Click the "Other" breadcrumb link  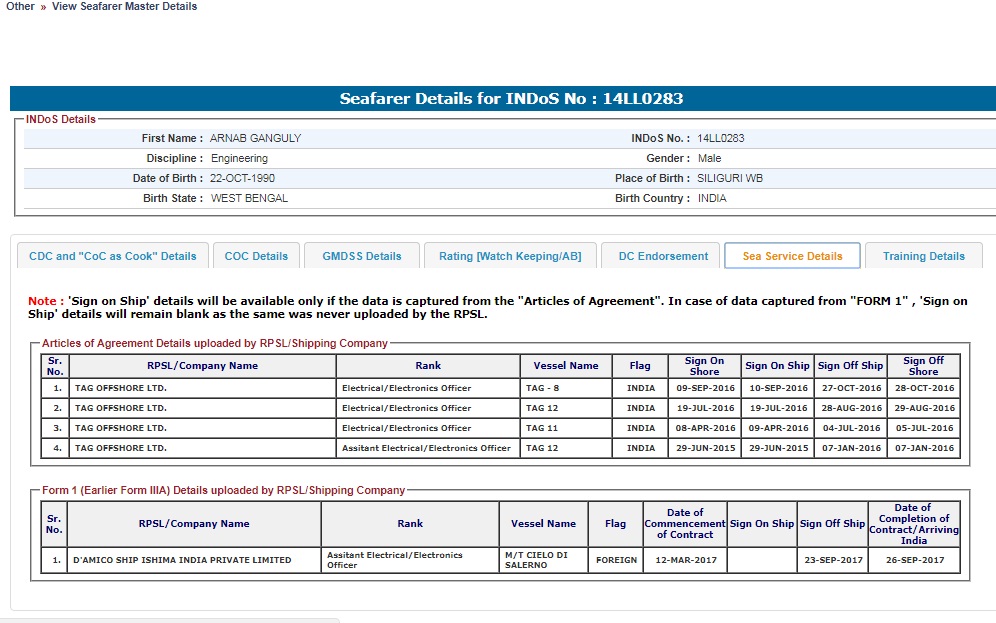coord(20,6)
